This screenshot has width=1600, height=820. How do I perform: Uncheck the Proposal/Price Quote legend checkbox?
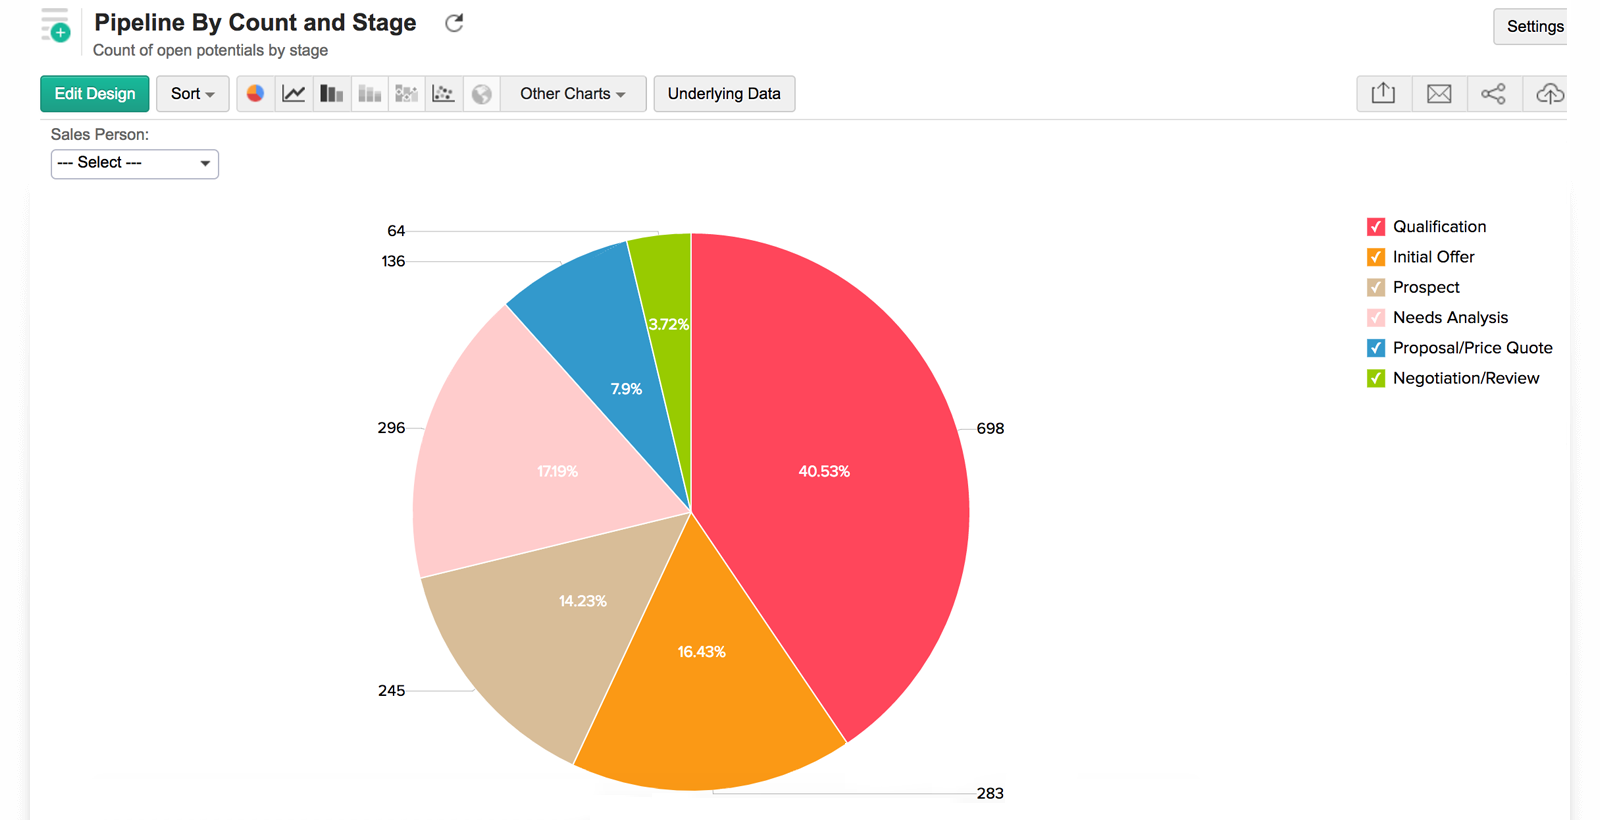coord(1376,348)
